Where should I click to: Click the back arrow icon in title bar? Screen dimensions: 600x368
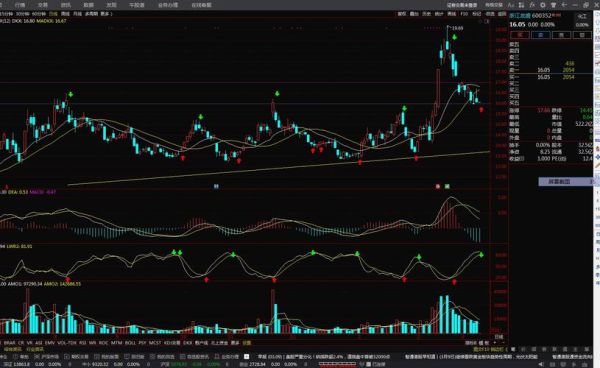click(x=564, y=5)
